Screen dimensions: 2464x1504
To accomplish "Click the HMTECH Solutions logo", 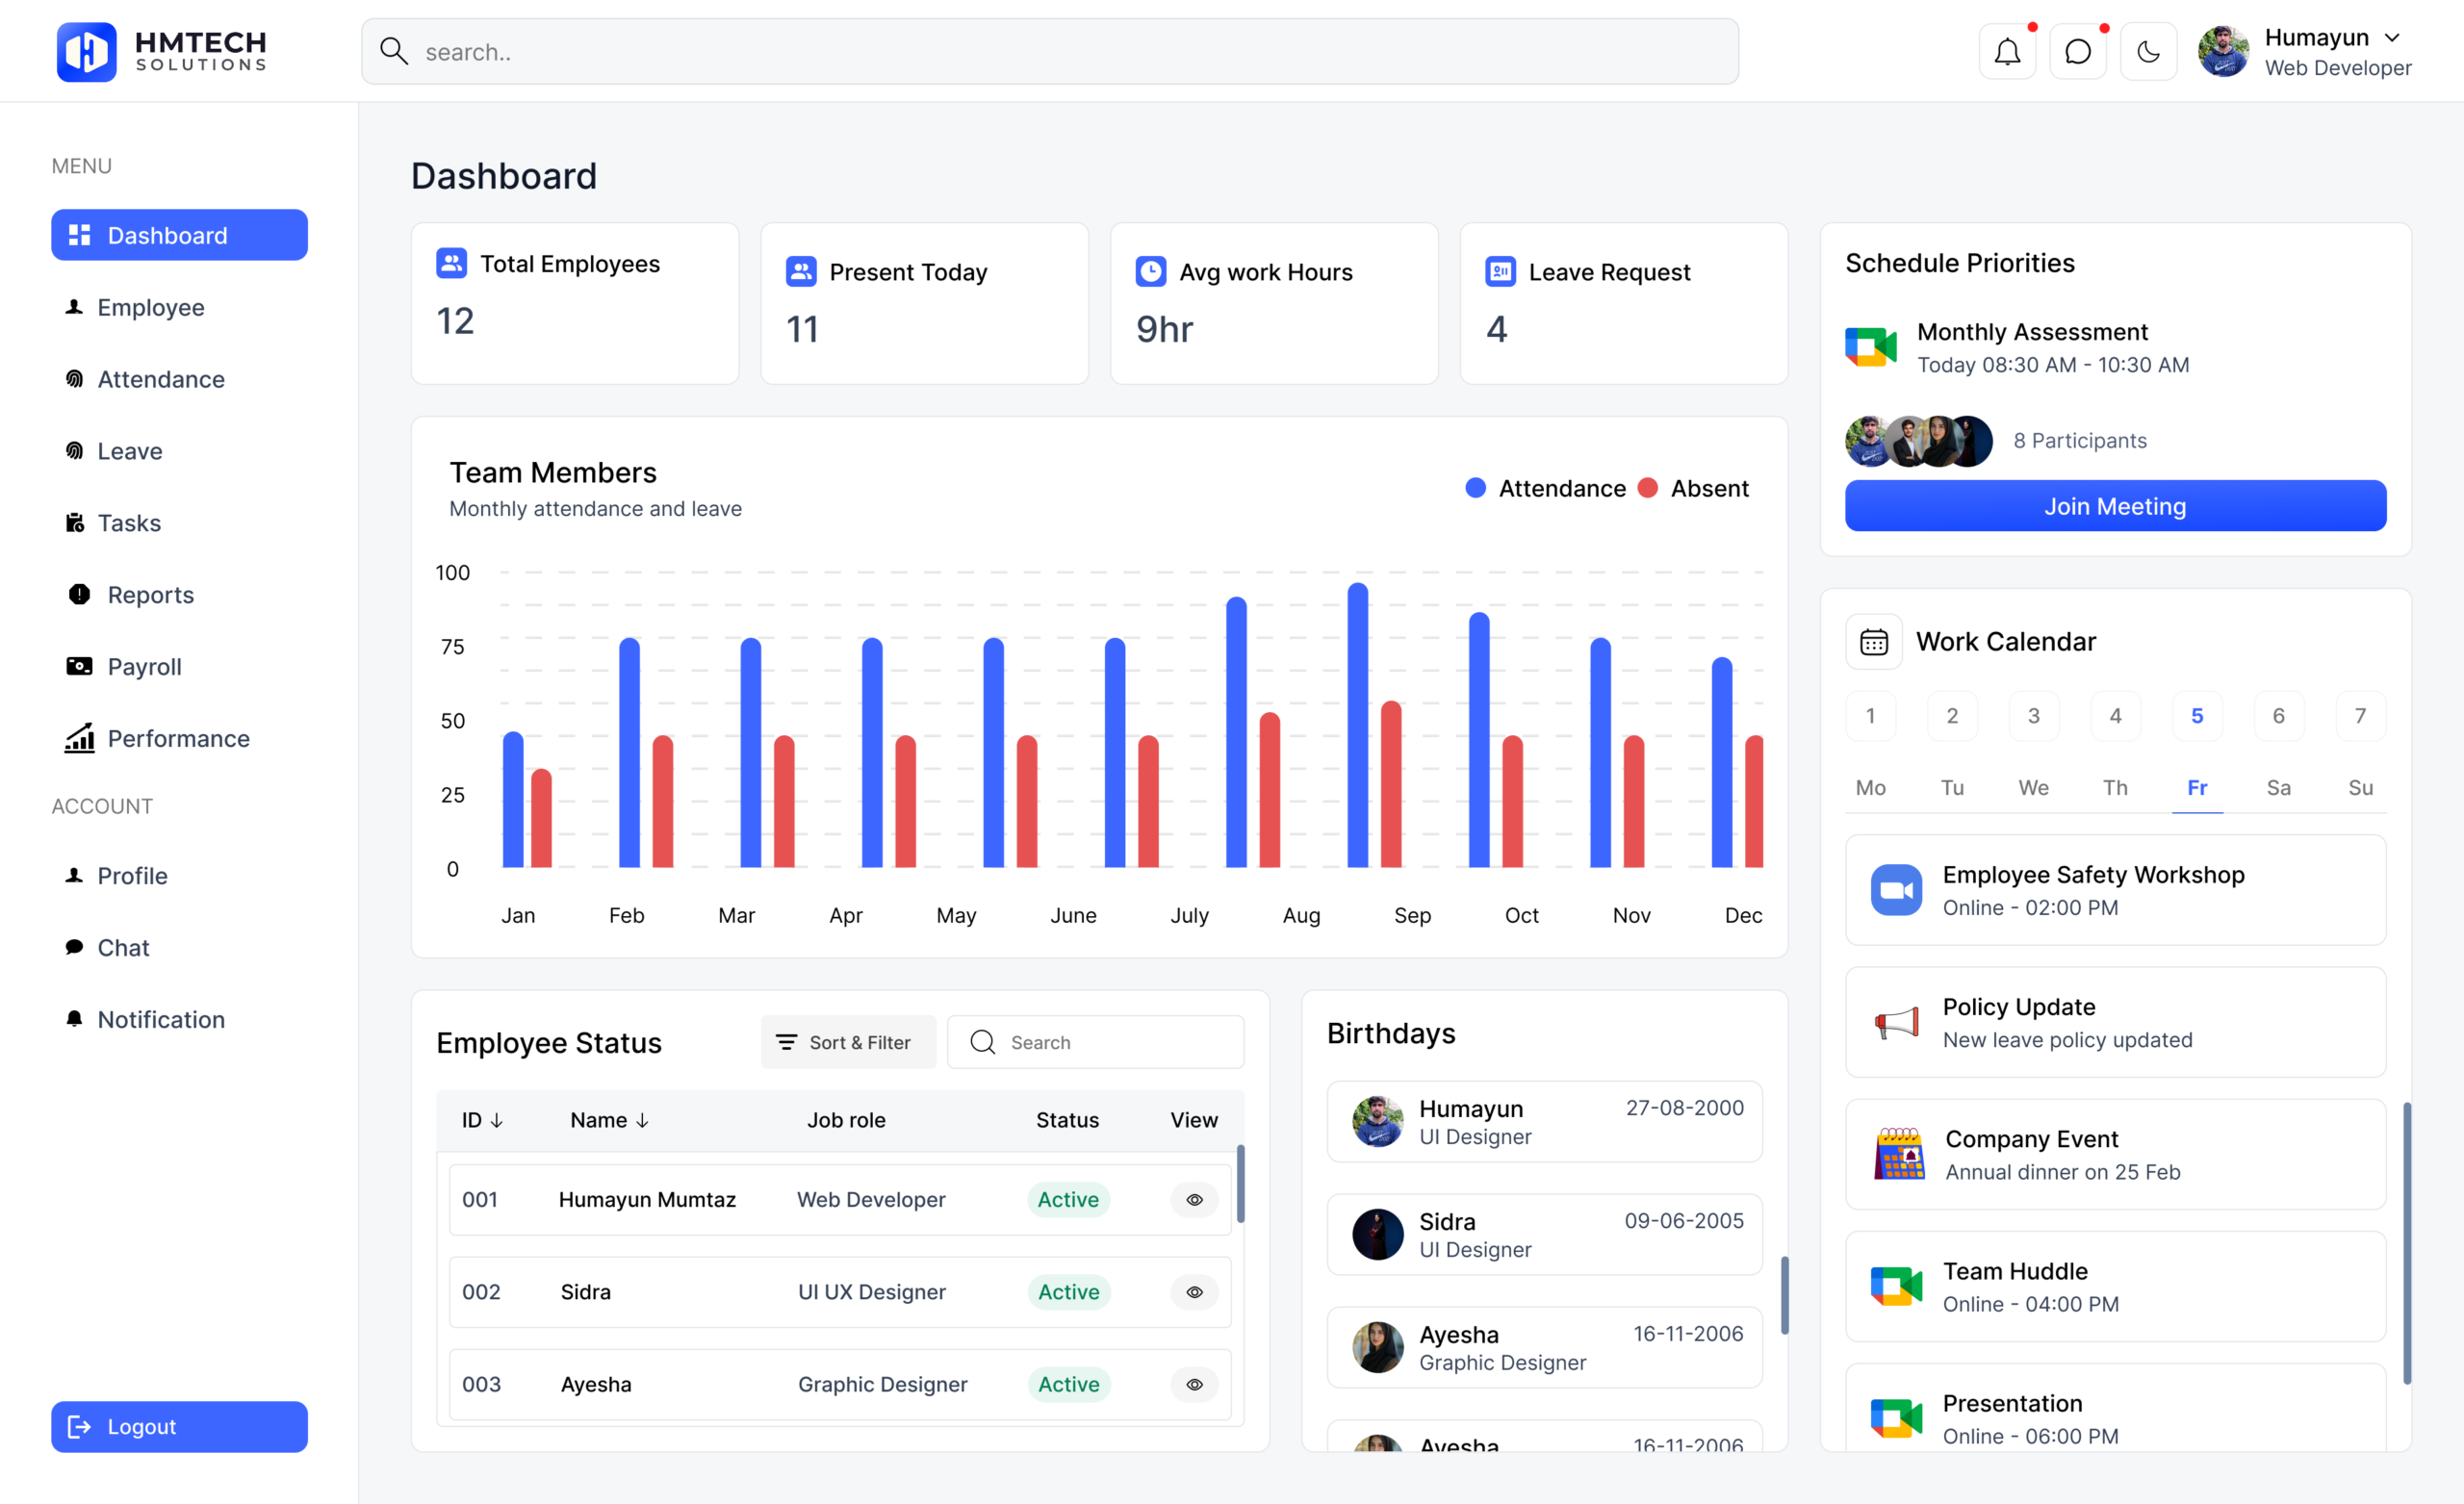I will [162, 51].
